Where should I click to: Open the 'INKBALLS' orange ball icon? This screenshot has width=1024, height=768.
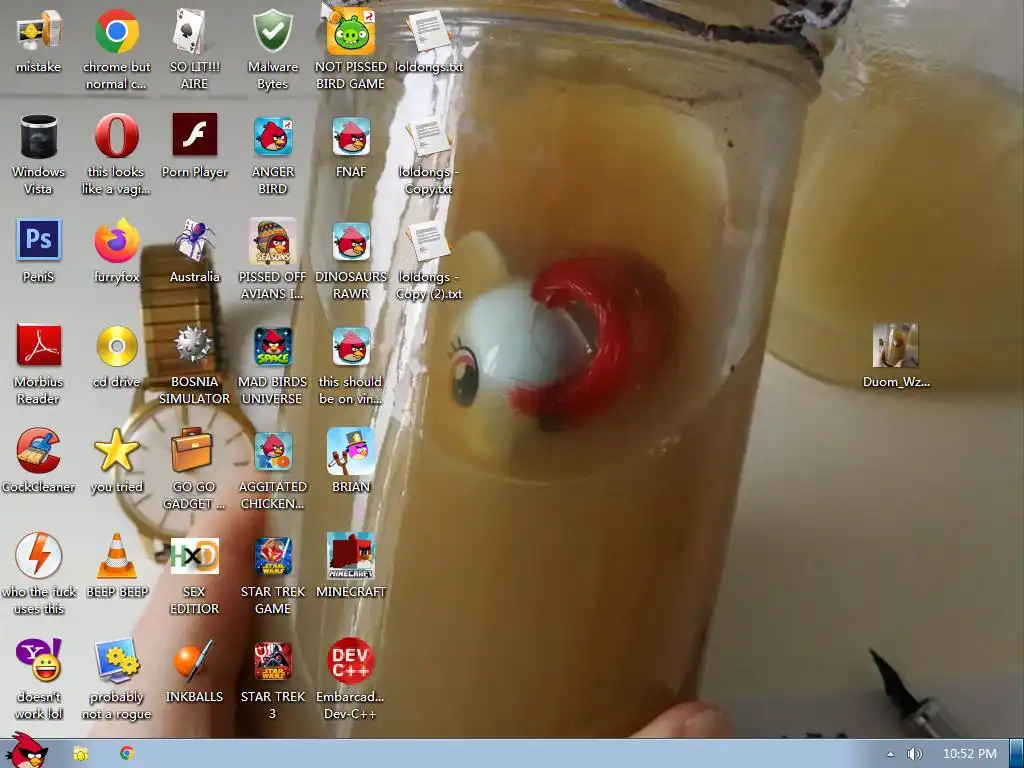point(194,660)
